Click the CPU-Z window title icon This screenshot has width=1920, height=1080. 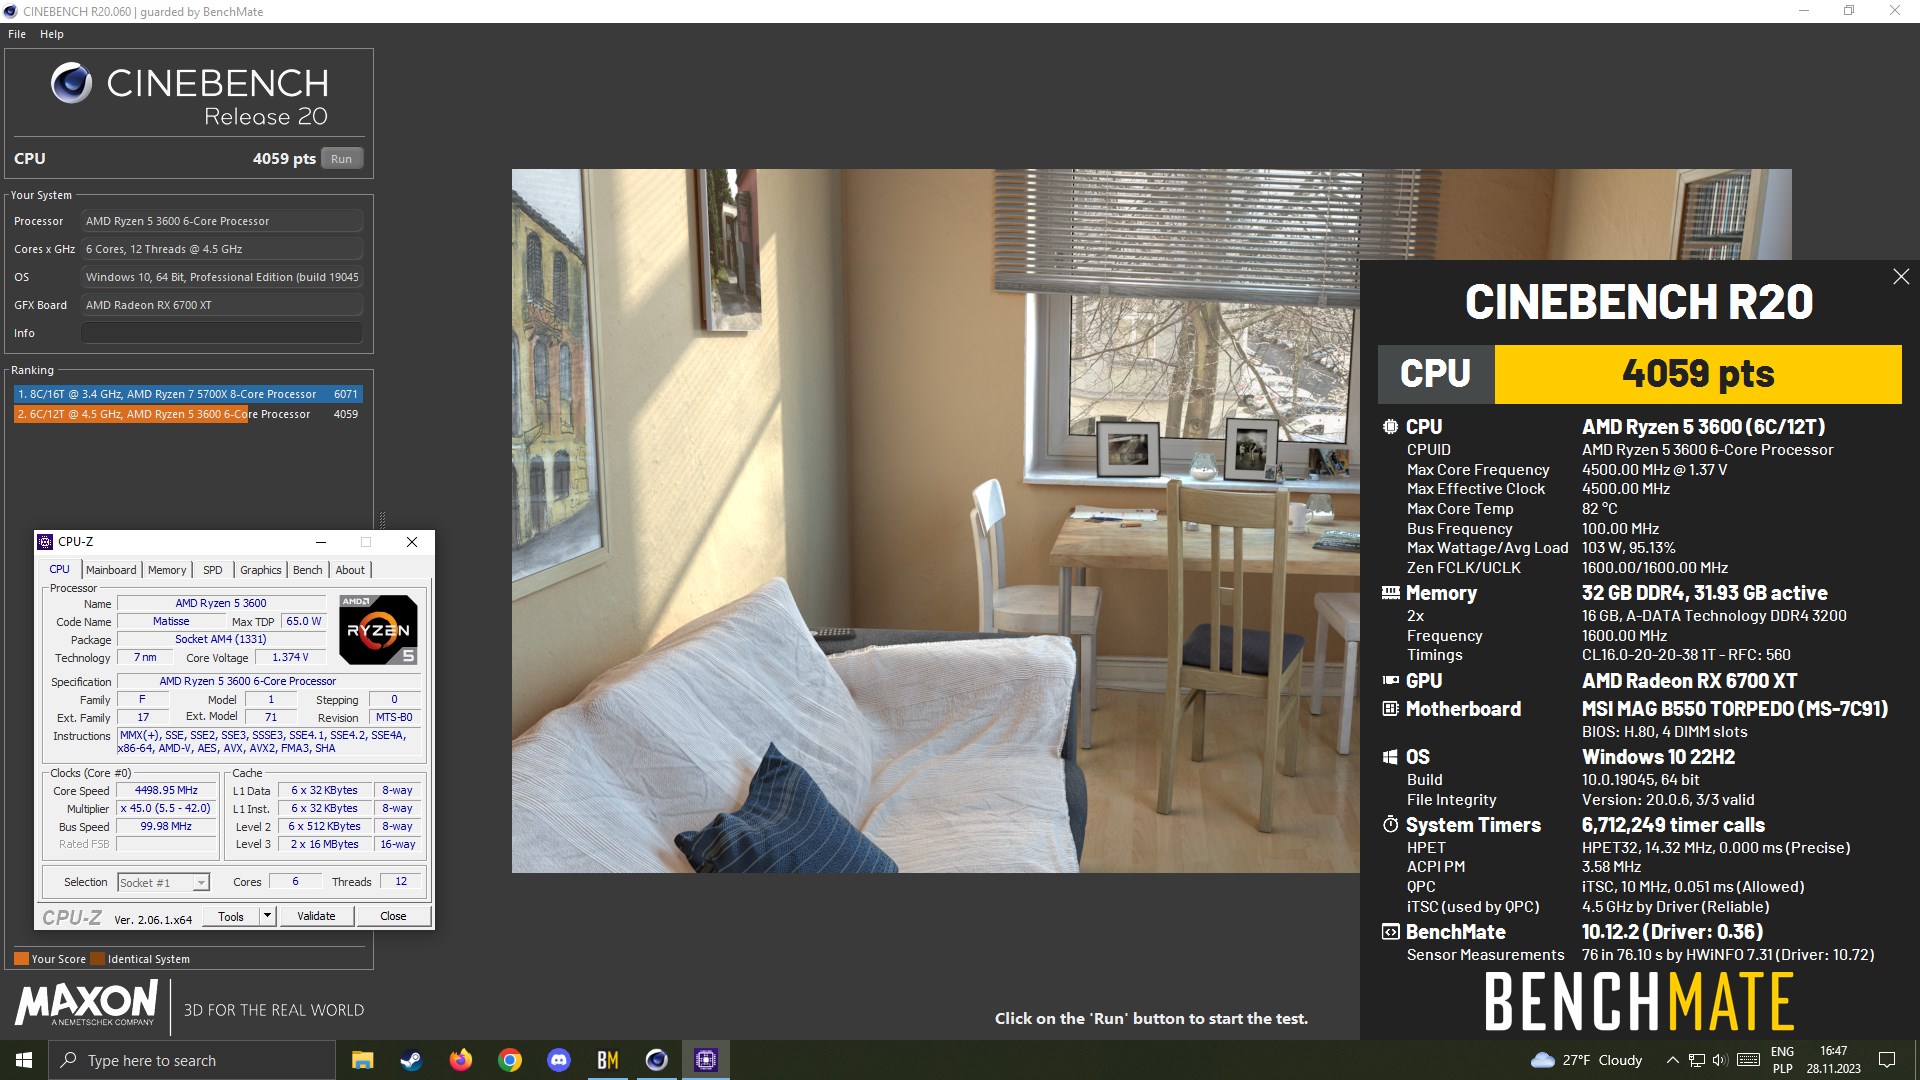click(x=45, y=542)
